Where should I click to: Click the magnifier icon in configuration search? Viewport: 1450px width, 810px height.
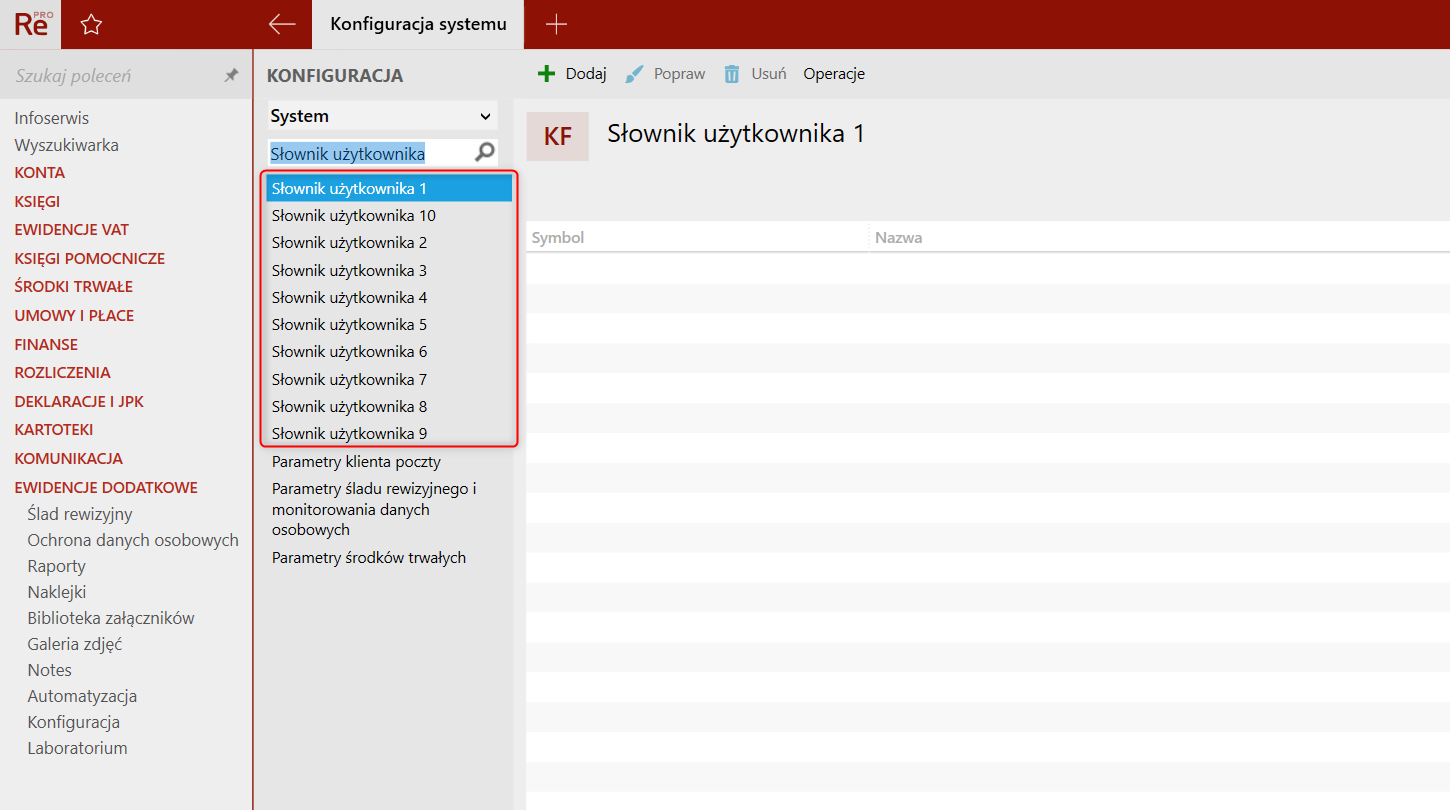point(484,153)
